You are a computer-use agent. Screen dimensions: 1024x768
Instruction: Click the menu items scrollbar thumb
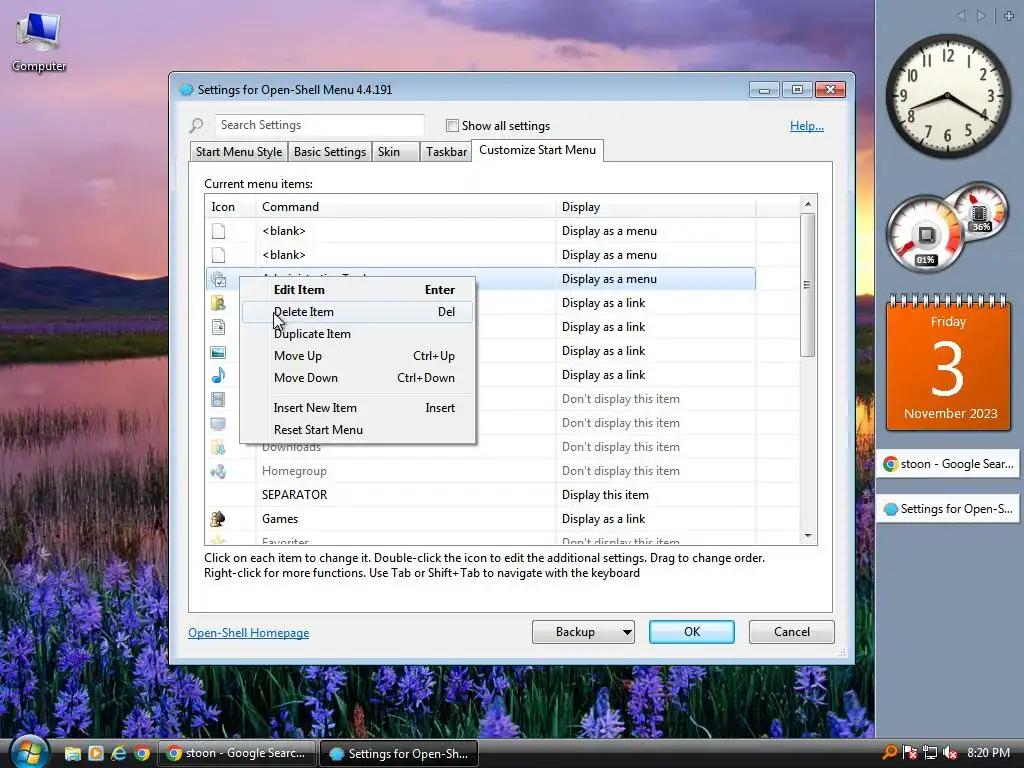(808, 285)
